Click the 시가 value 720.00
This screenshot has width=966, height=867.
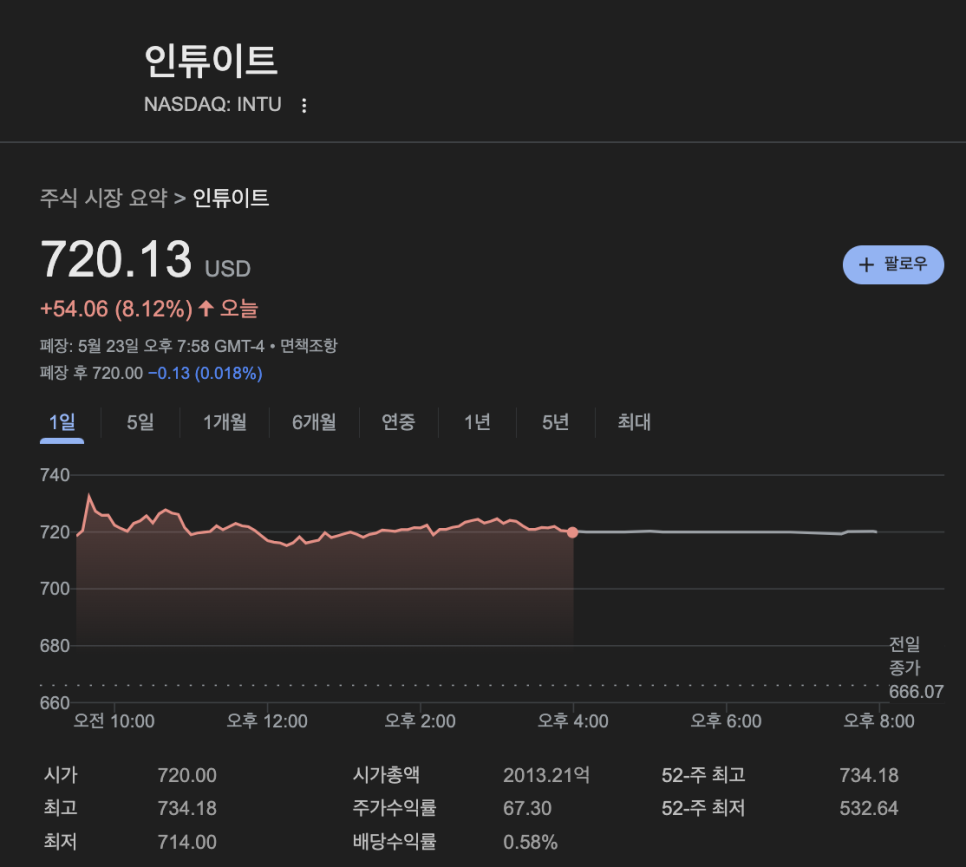tap(187, 775)
